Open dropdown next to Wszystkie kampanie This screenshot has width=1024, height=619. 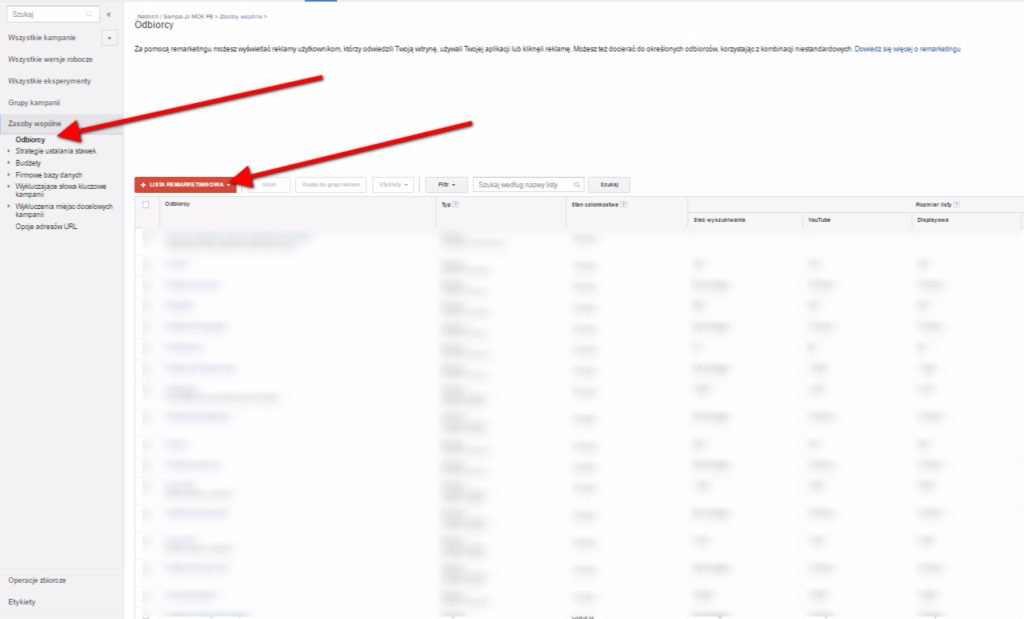coord(109,38)
